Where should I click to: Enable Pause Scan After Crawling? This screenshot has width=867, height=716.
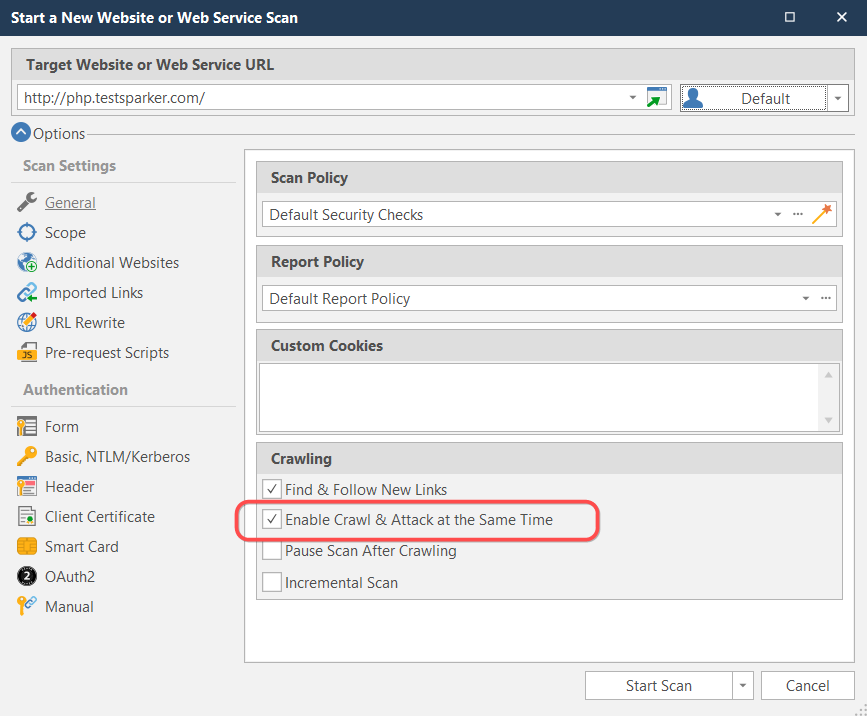pyautogui.click(x=271, y=549)
